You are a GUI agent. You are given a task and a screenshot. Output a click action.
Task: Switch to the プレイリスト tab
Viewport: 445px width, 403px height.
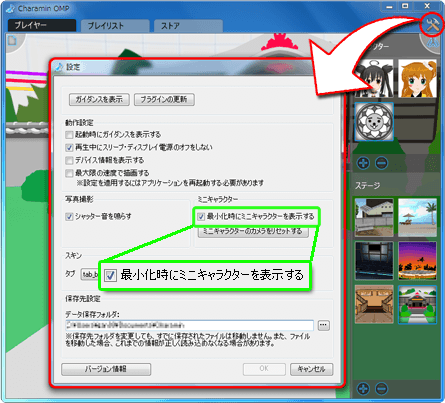click(x=115, y=26)
